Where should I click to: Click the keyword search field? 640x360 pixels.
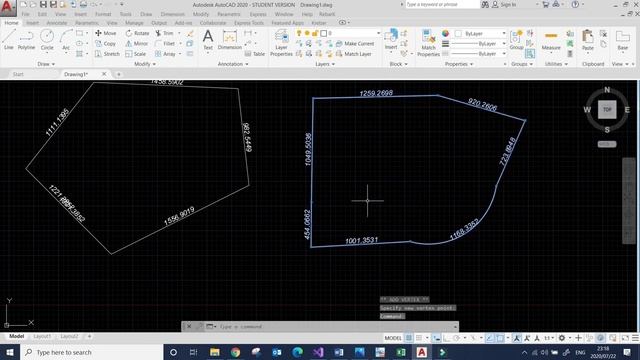click(442, 4)
